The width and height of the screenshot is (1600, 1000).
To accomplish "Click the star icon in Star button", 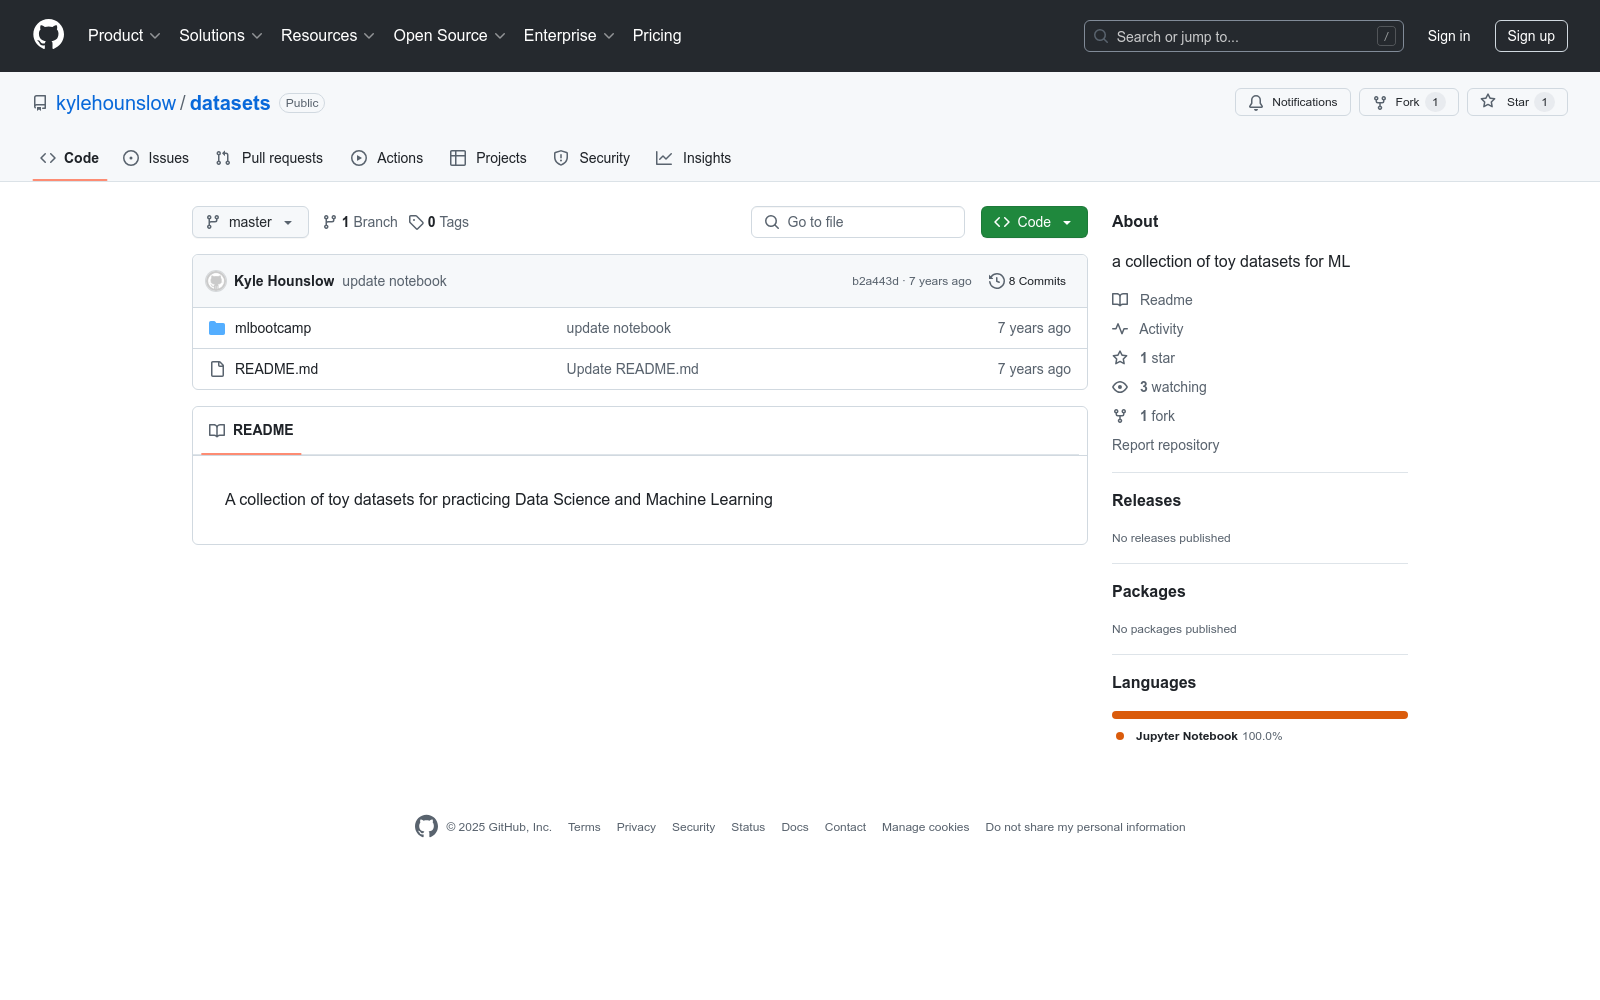I will pos(1488,102).
